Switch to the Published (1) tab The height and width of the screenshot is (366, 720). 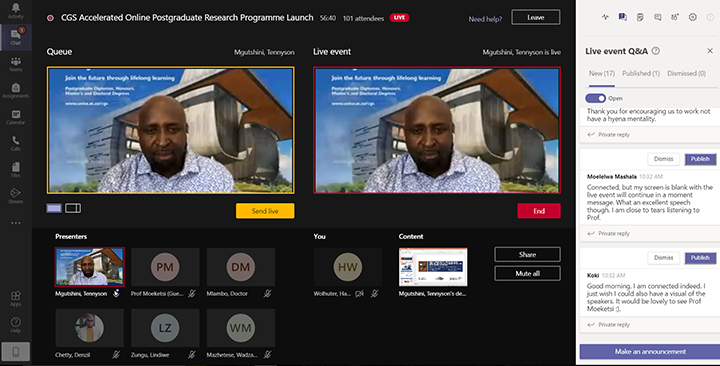pyautogui.click(x=641, y=73)
